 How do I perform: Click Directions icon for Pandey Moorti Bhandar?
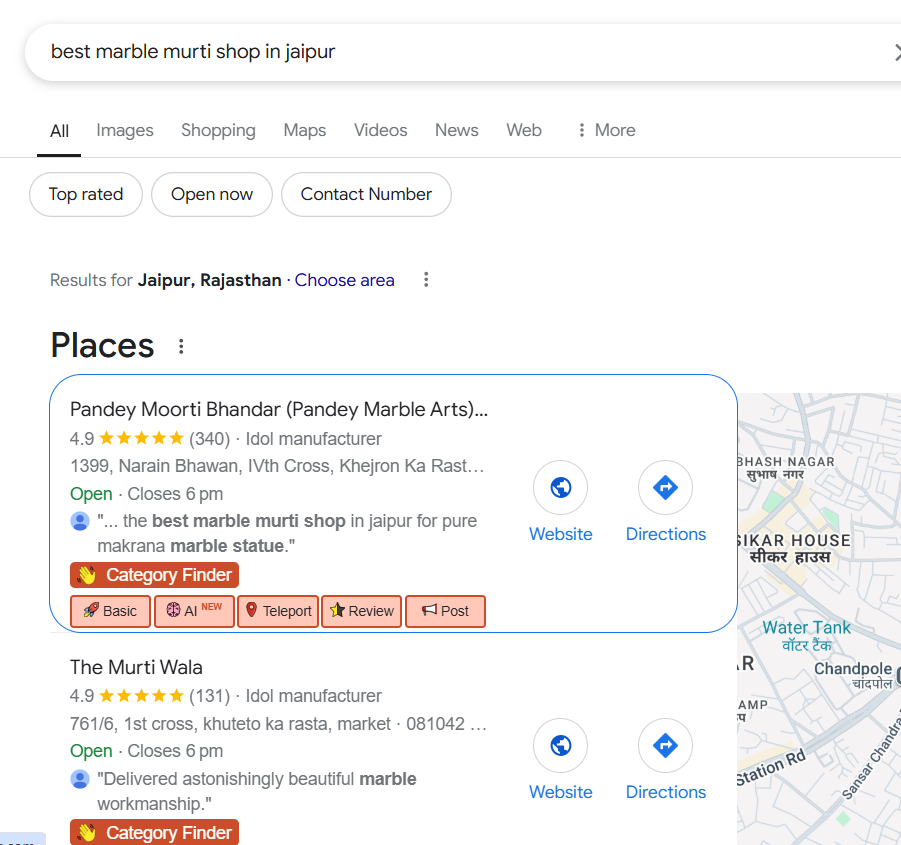tap(665, 488)
